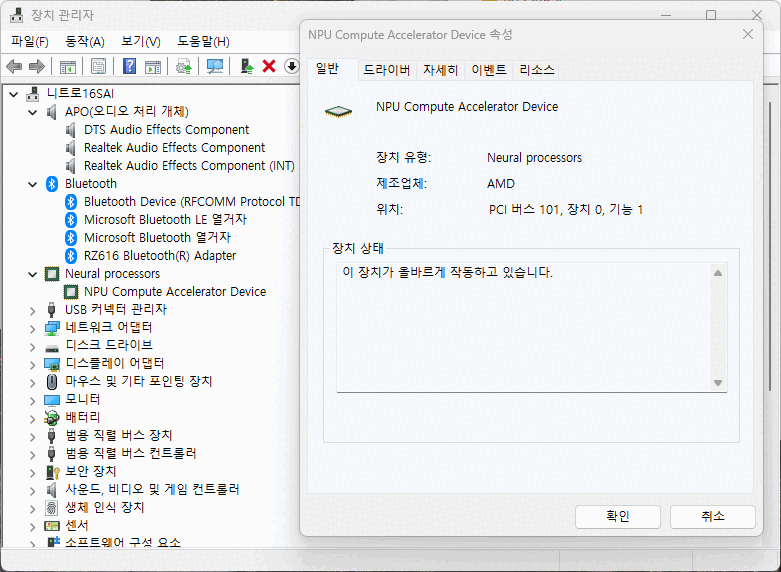Screen dimensions: 781x572
Task: Click the device status scrollbar up arrow
Action: (718, 273)
